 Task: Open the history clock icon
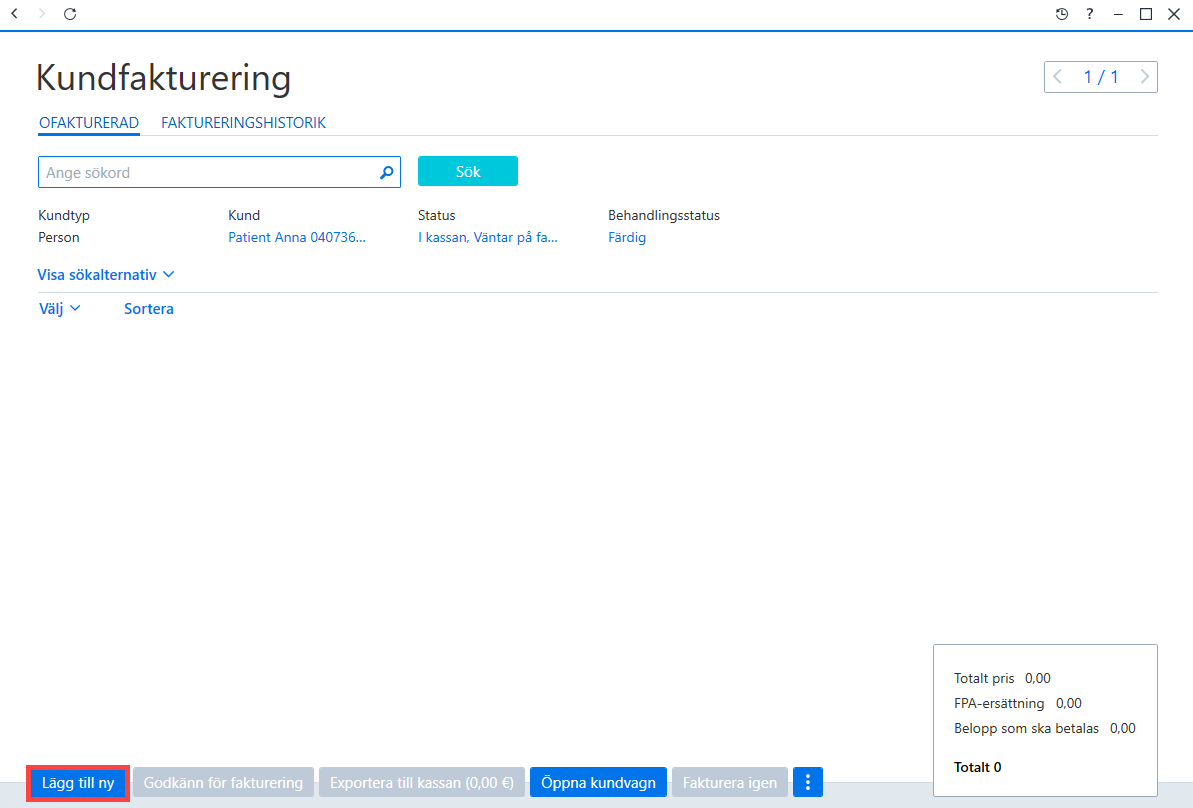(1062, 14)
